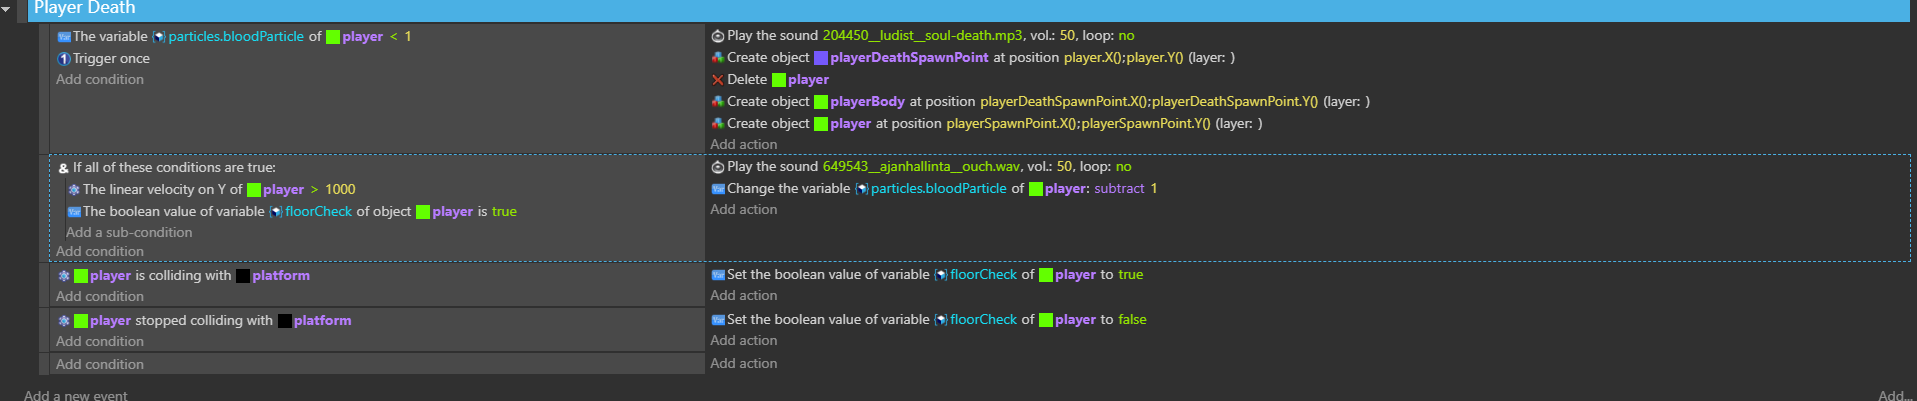Click the Trigger once condition icon
1917x401 pixels.
[x=64, y=59]
